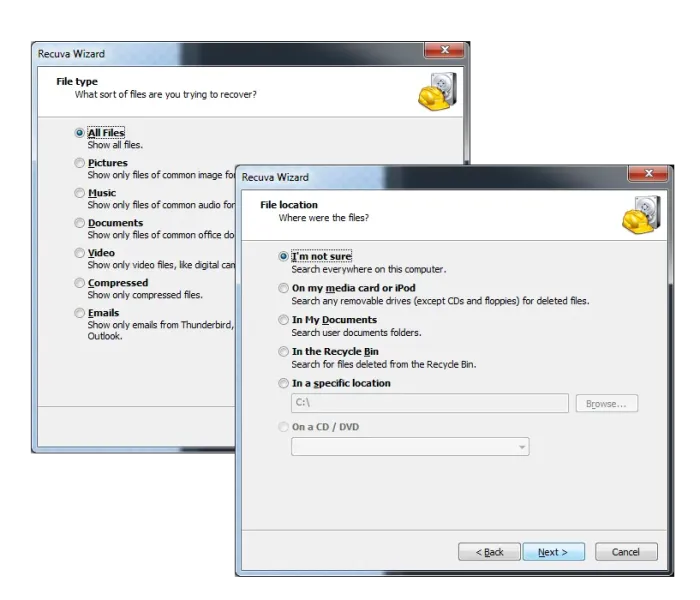Click the 'Show all files.' description
Screen dimensions: 700x600
click(115, 145)
